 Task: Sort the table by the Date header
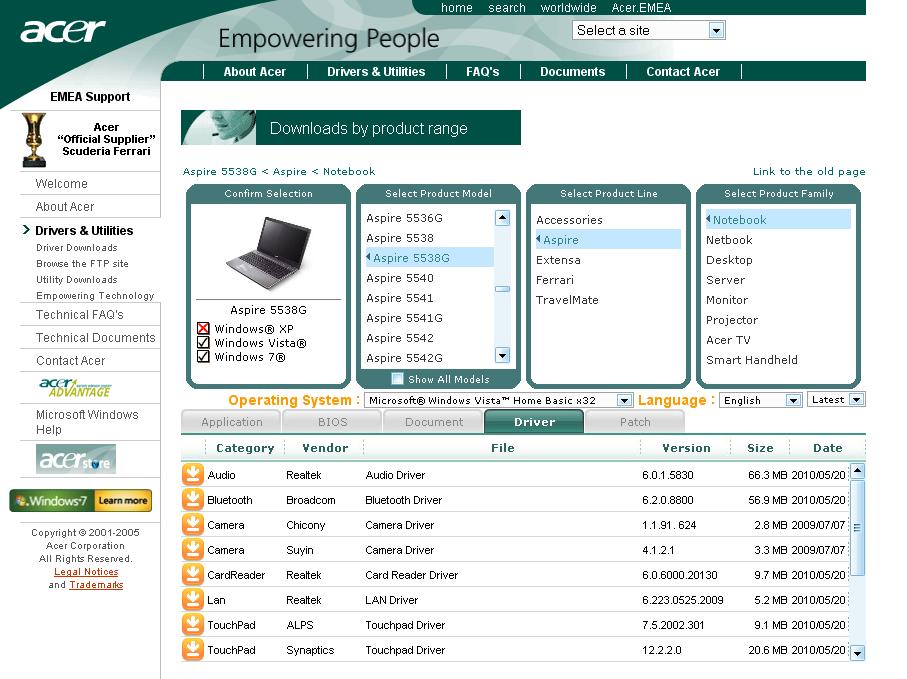pyautogui.click(x=827, y=448)
